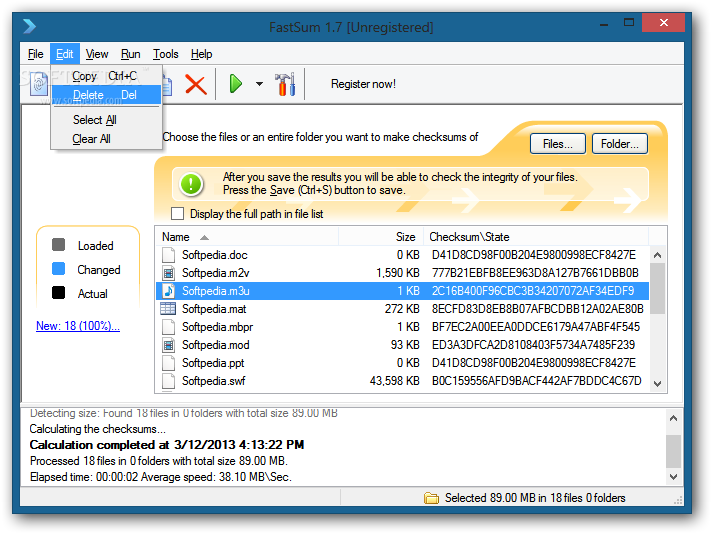The image size is (712, 534).
Task: Click the log panel scrollbar up arrow
Action: tap(673, 418)
